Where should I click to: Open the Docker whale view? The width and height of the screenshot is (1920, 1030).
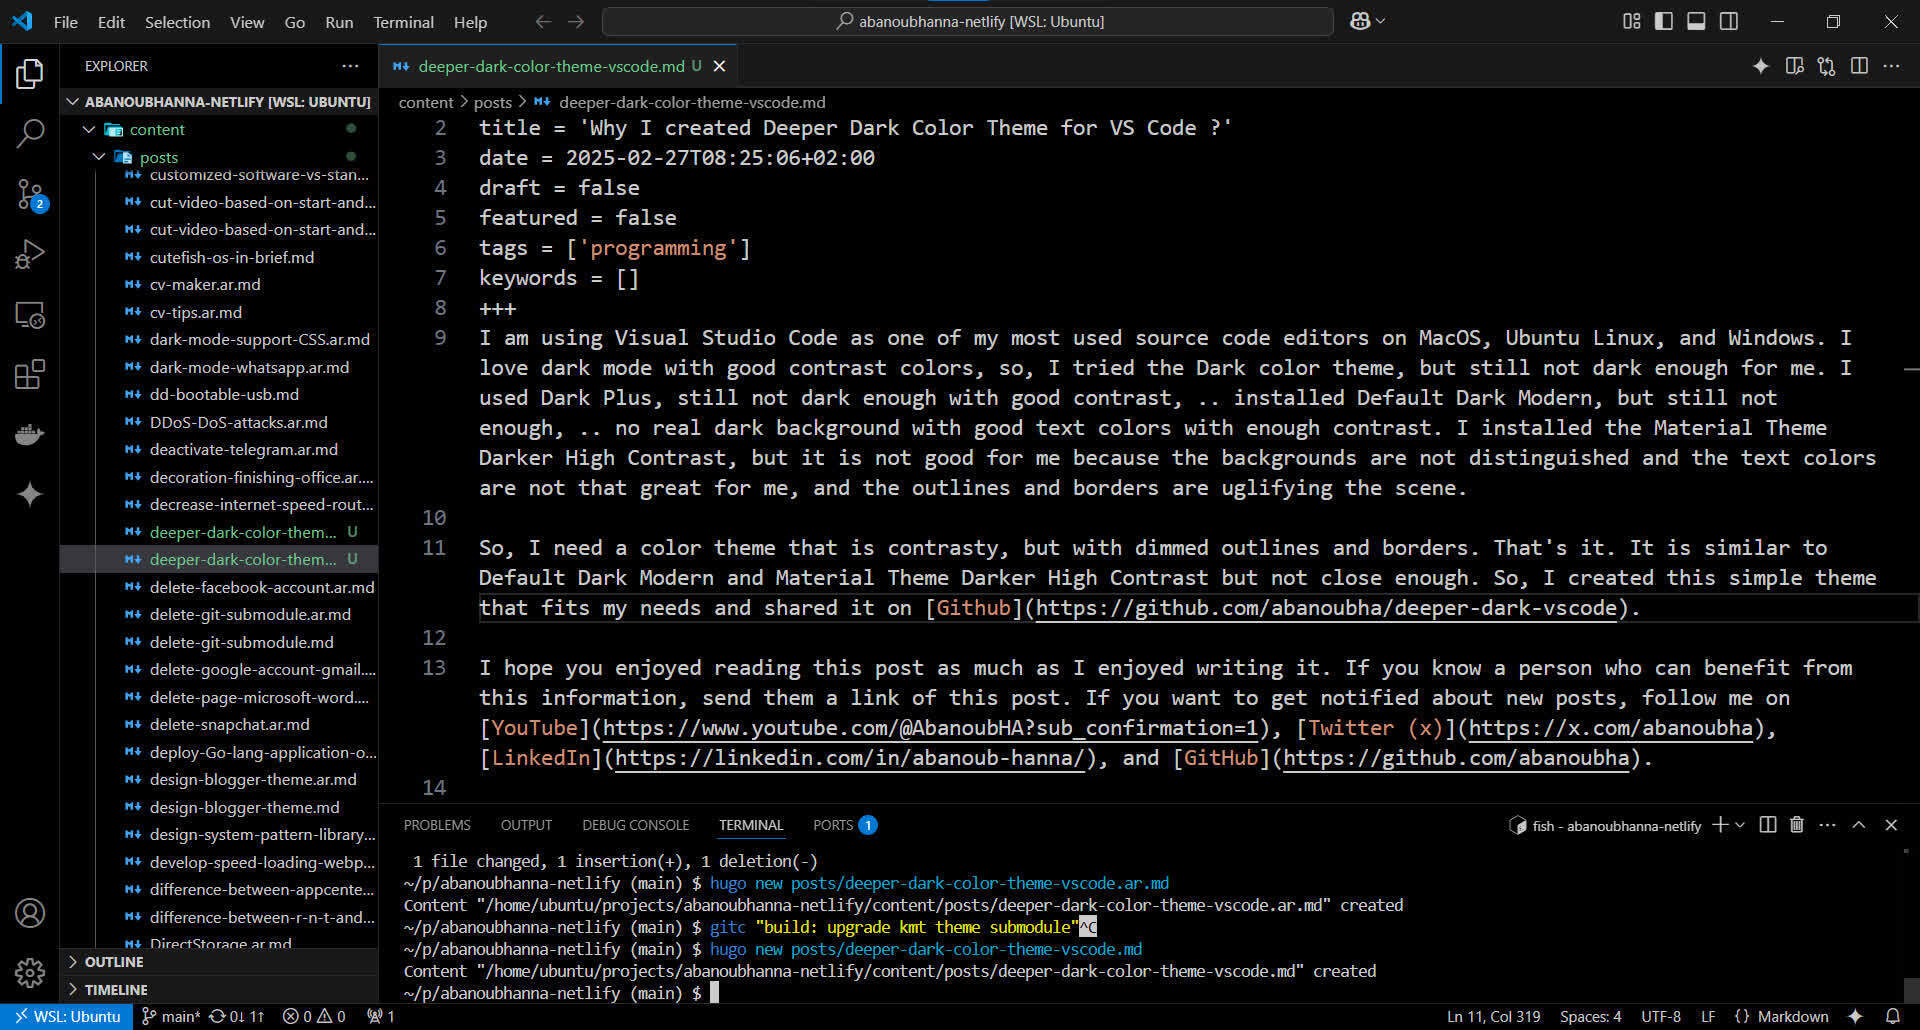point(30,435)
